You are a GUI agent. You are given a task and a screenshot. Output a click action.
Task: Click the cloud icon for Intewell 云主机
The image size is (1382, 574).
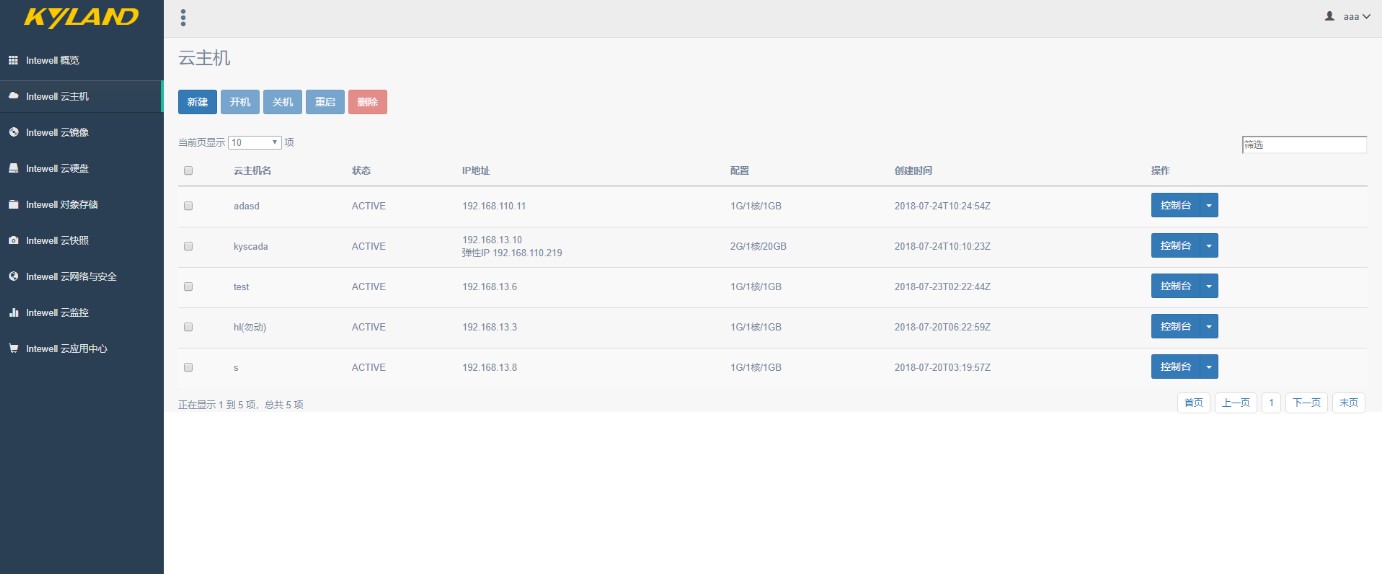coord(13,97)
